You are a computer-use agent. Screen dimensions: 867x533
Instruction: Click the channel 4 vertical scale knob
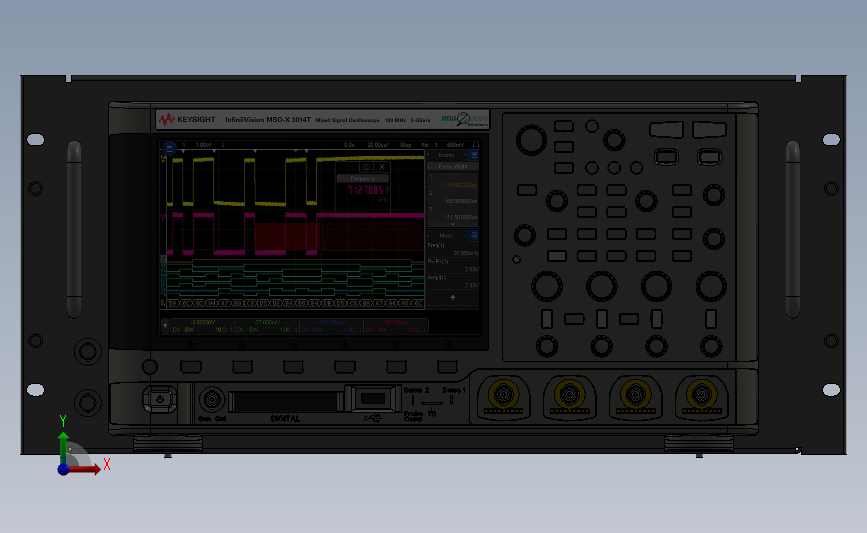(711, 286)
